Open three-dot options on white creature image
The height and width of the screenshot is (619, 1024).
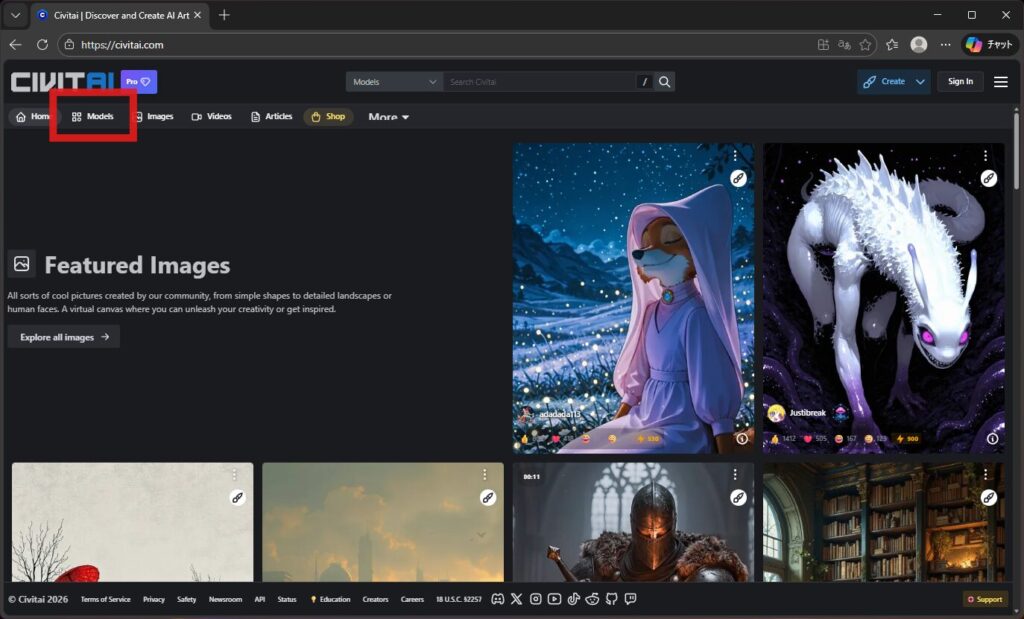pyautogui.click(x=985, y=156)
